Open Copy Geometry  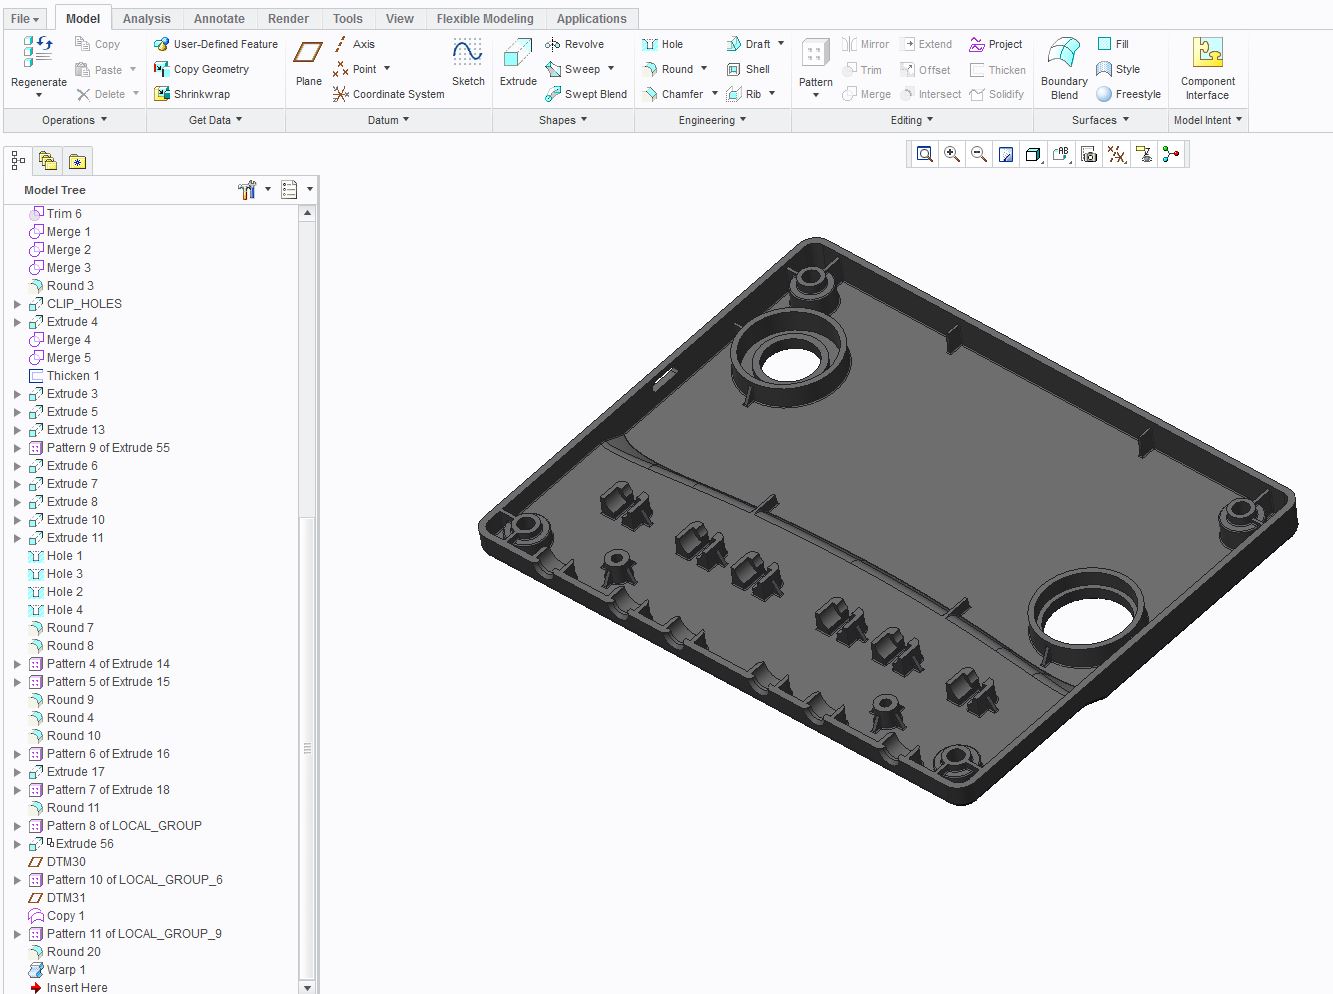201,69
